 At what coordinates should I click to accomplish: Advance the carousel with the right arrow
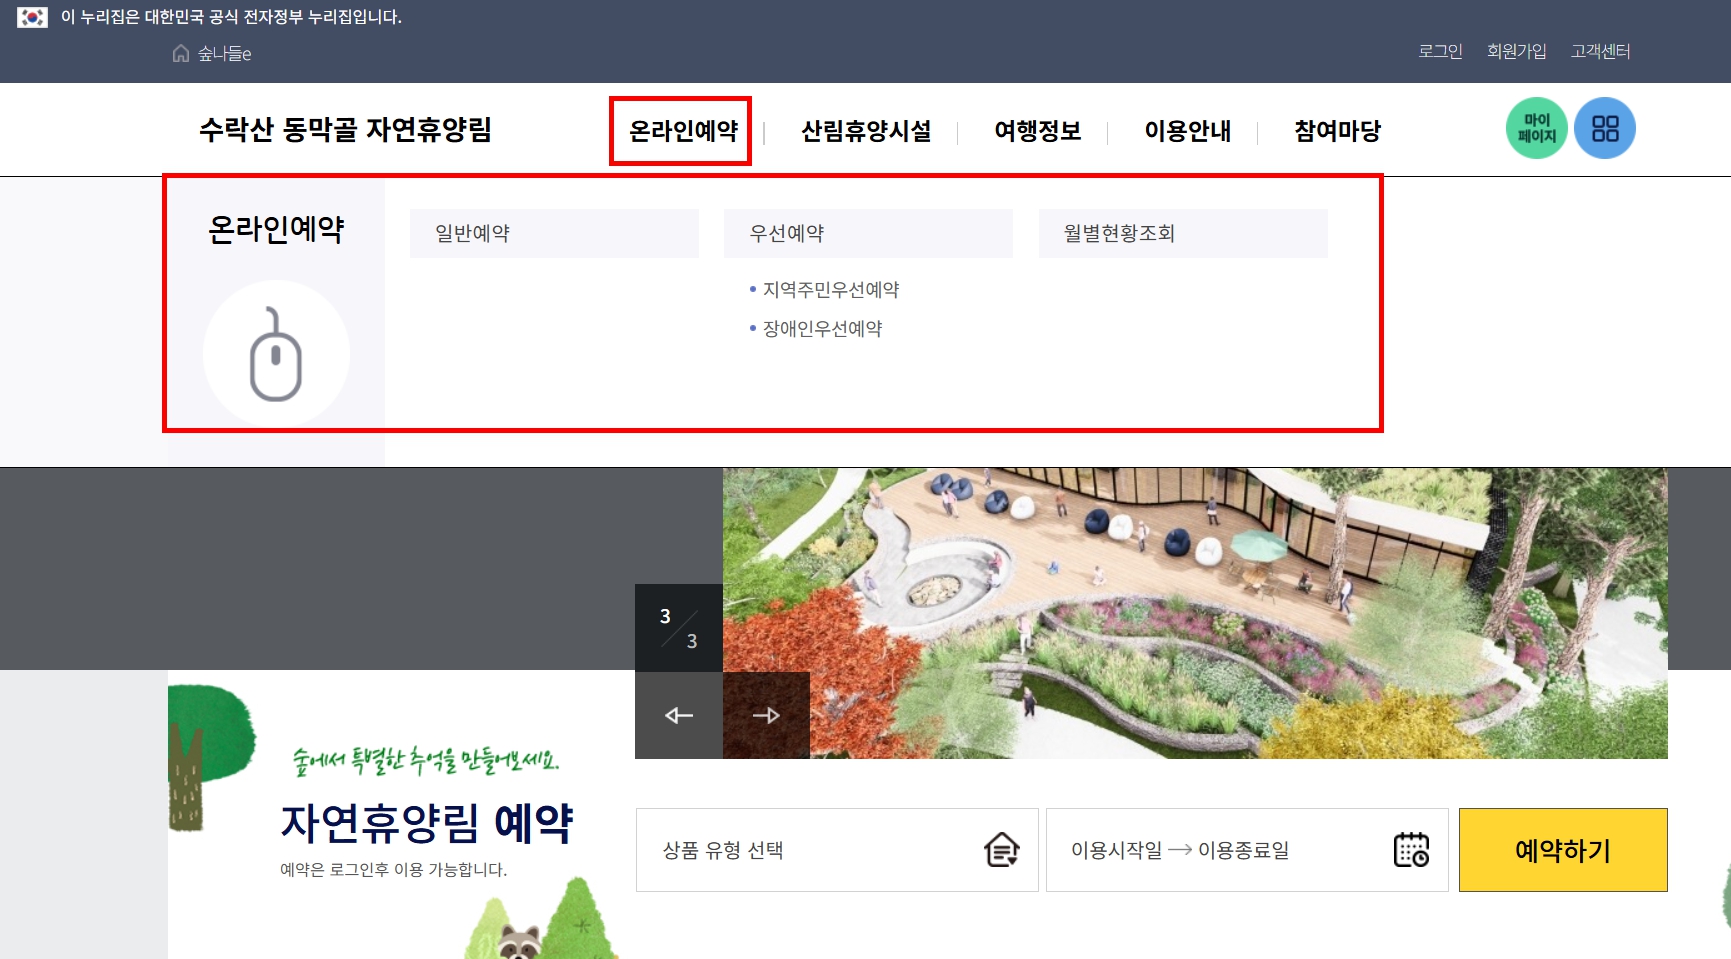click(x=766, y=715)
